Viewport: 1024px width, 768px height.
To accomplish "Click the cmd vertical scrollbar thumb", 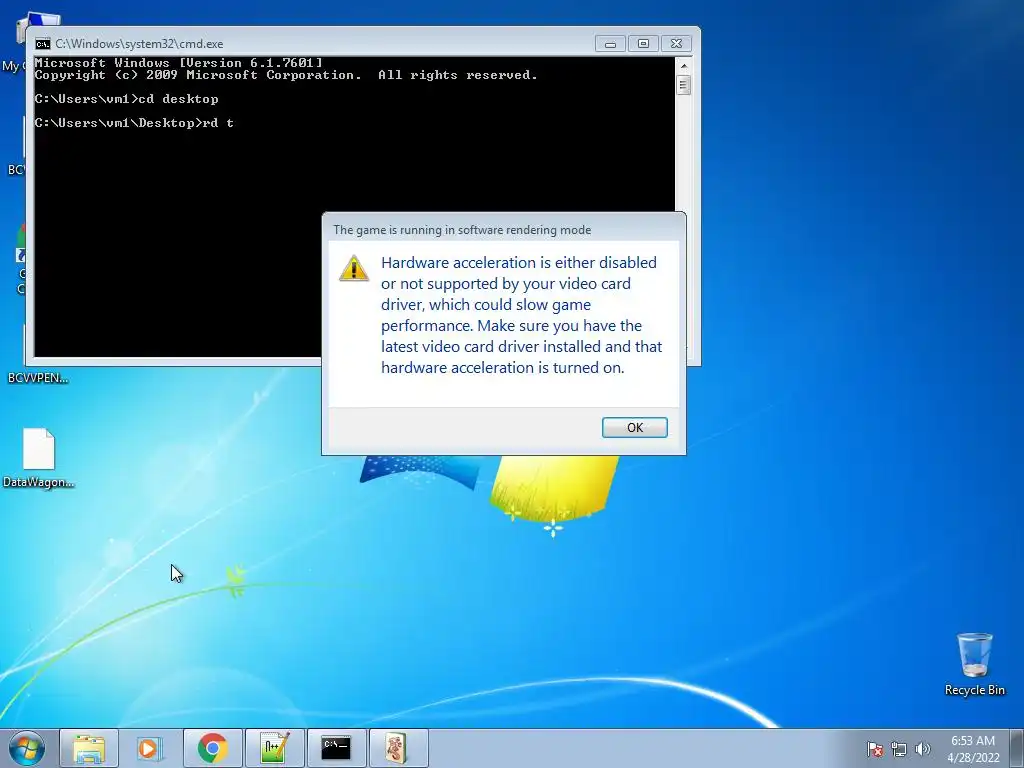I will coord(684,85).
